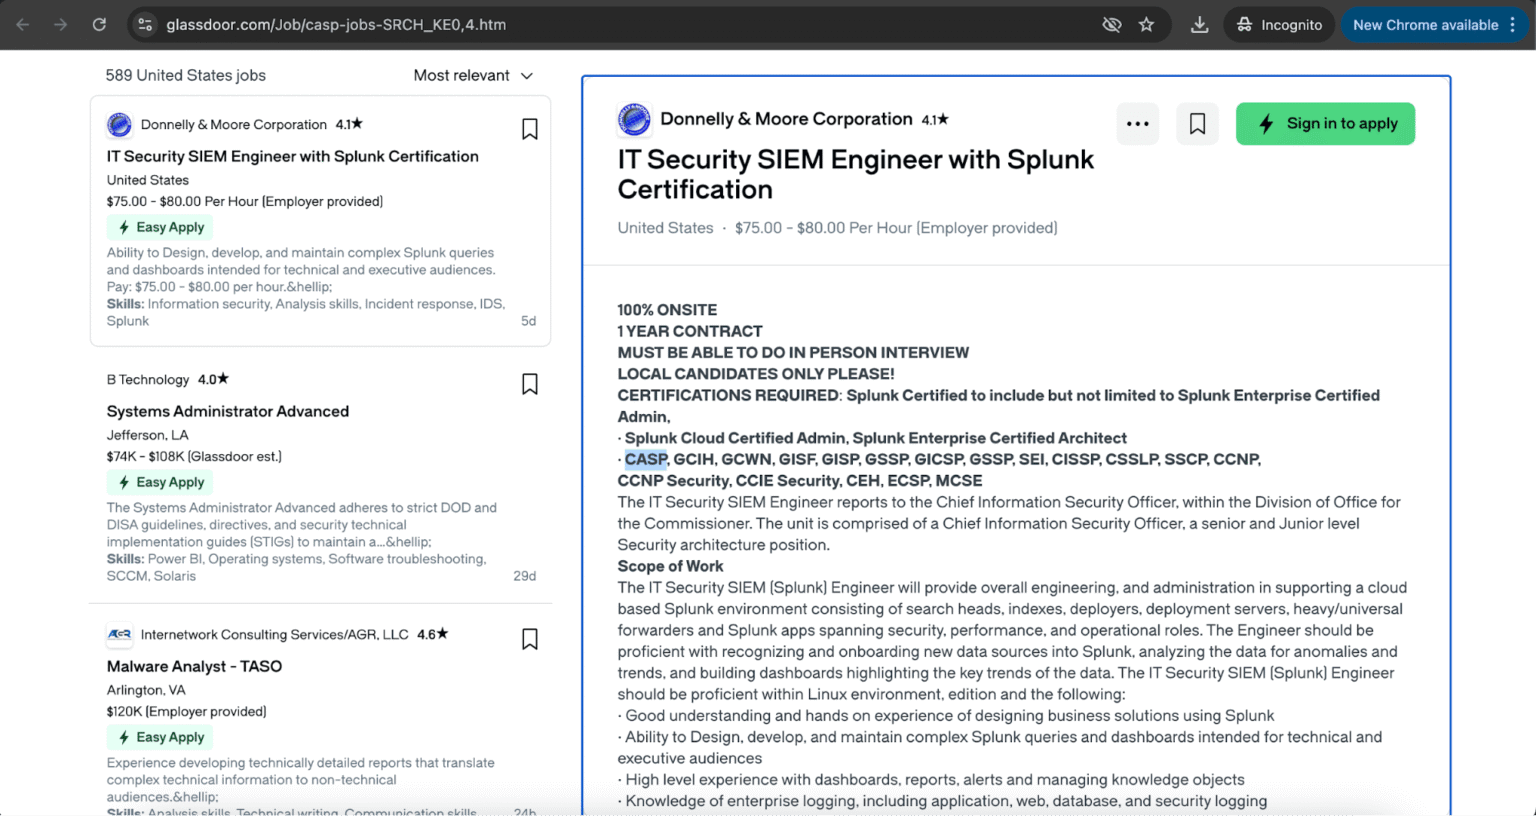Click inside the browser address bar
The width and height of the screenshot is (1536, 816).
(x=400, y=24)
